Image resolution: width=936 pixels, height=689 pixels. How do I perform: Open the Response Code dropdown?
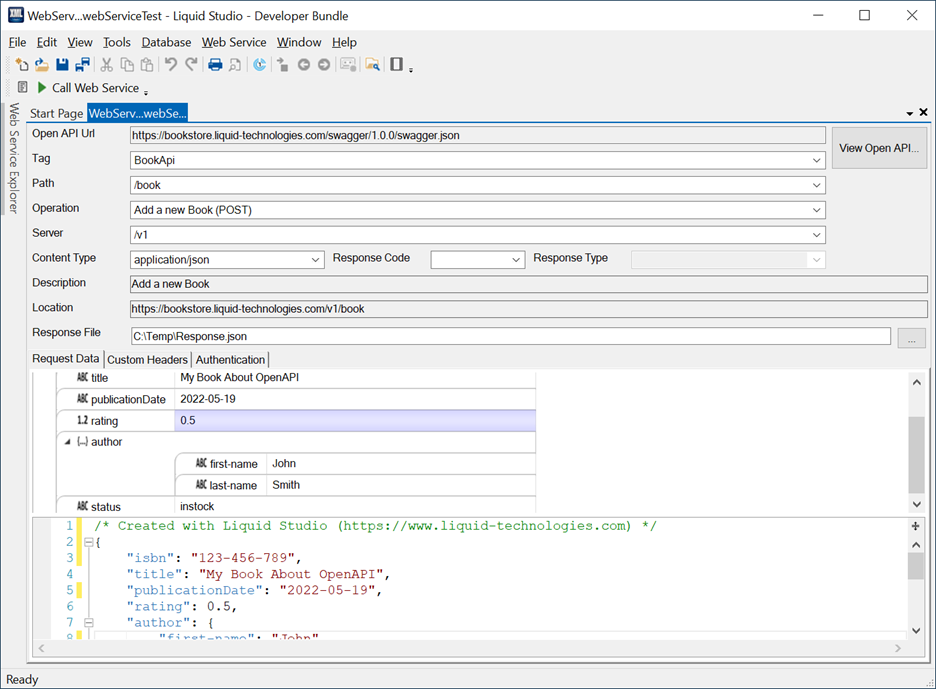click(516, 260)
